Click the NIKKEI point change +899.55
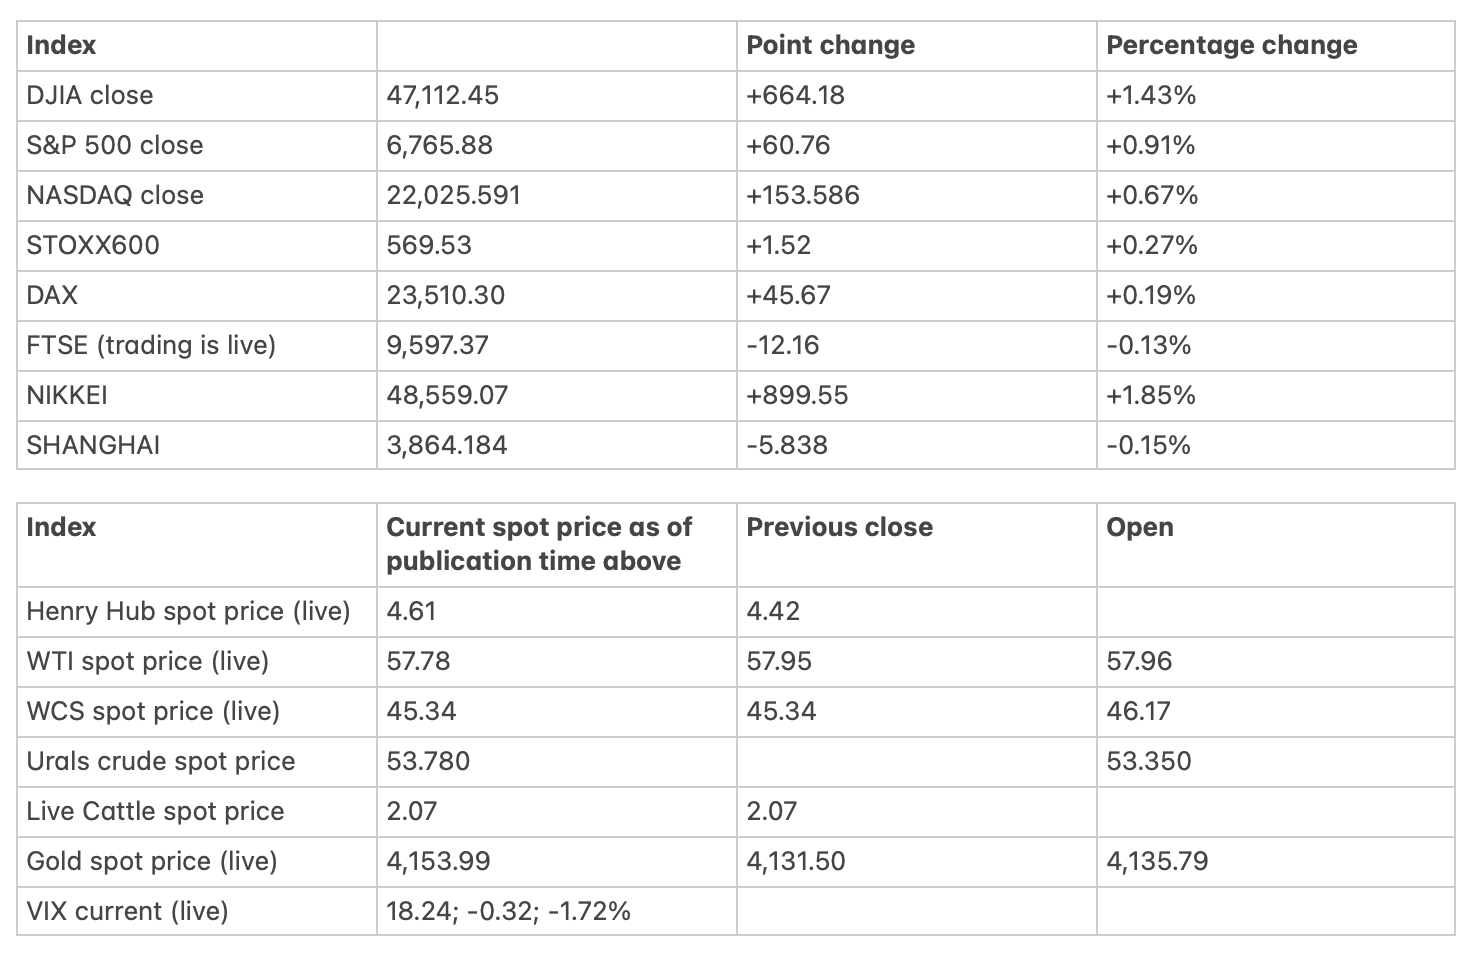This screenshot has height=960, width=1476. coord(797,395)
